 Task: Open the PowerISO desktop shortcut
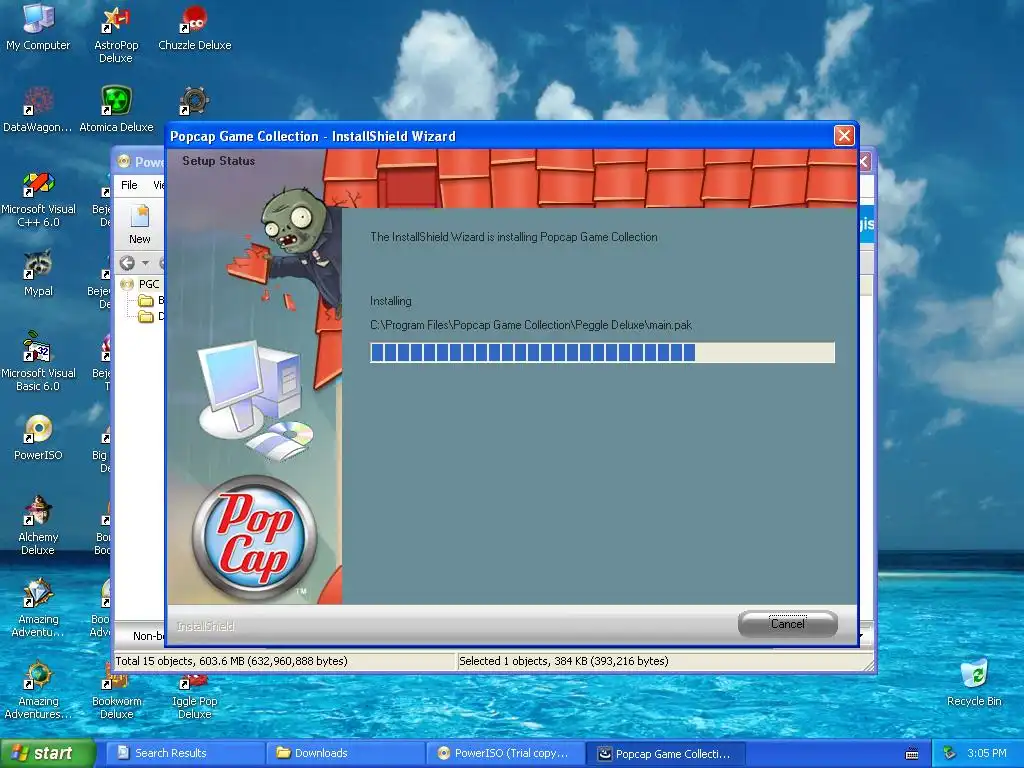coord(38,438)
